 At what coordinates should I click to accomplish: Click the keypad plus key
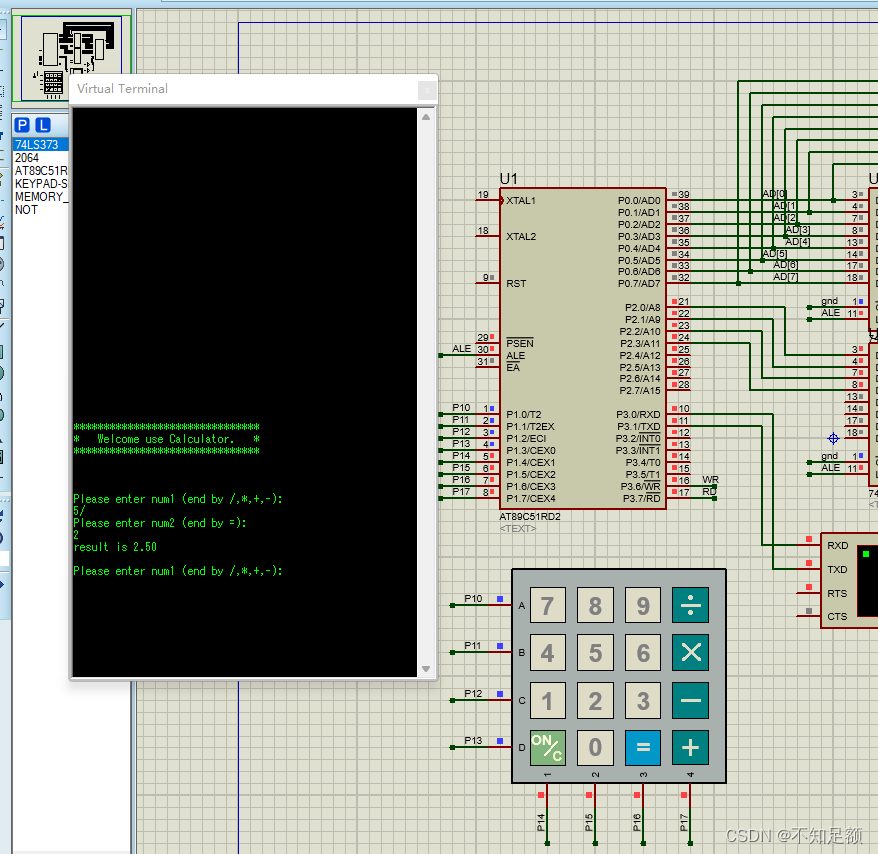pyautogui.click(x=690, y=748)
